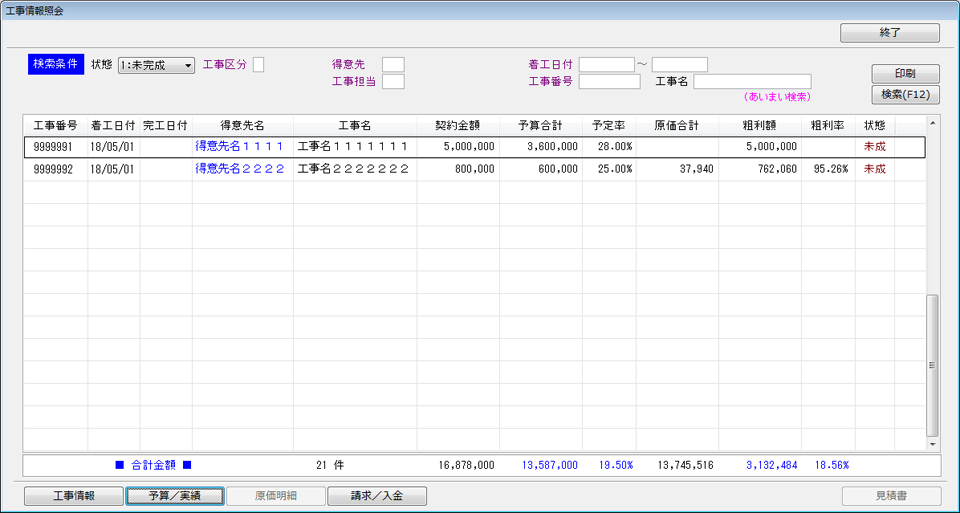Viewport: 960px width, 513px height.
Task: Run search with 検索(F12) button
Action: click(x=906, y=95)
